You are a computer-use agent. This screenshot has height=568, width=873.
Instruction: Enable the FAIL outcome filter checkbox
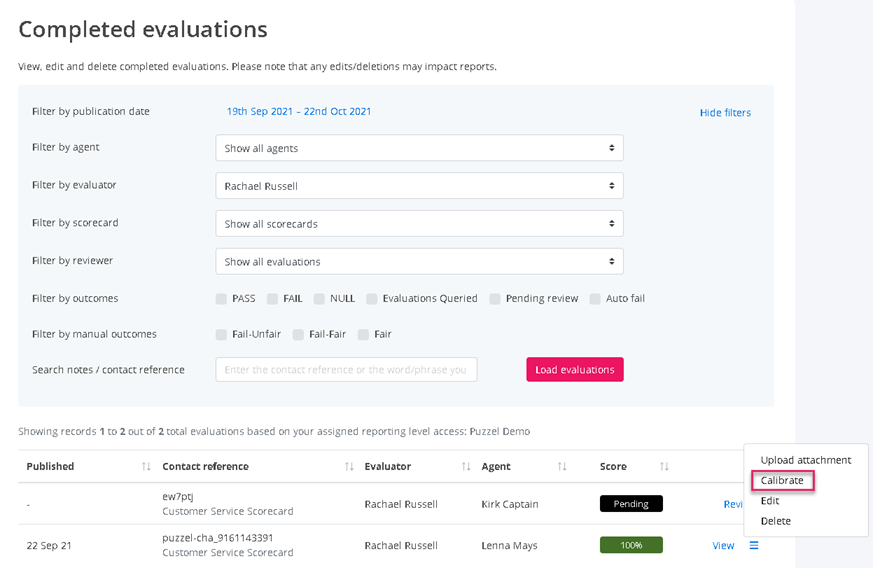point(272,299)
